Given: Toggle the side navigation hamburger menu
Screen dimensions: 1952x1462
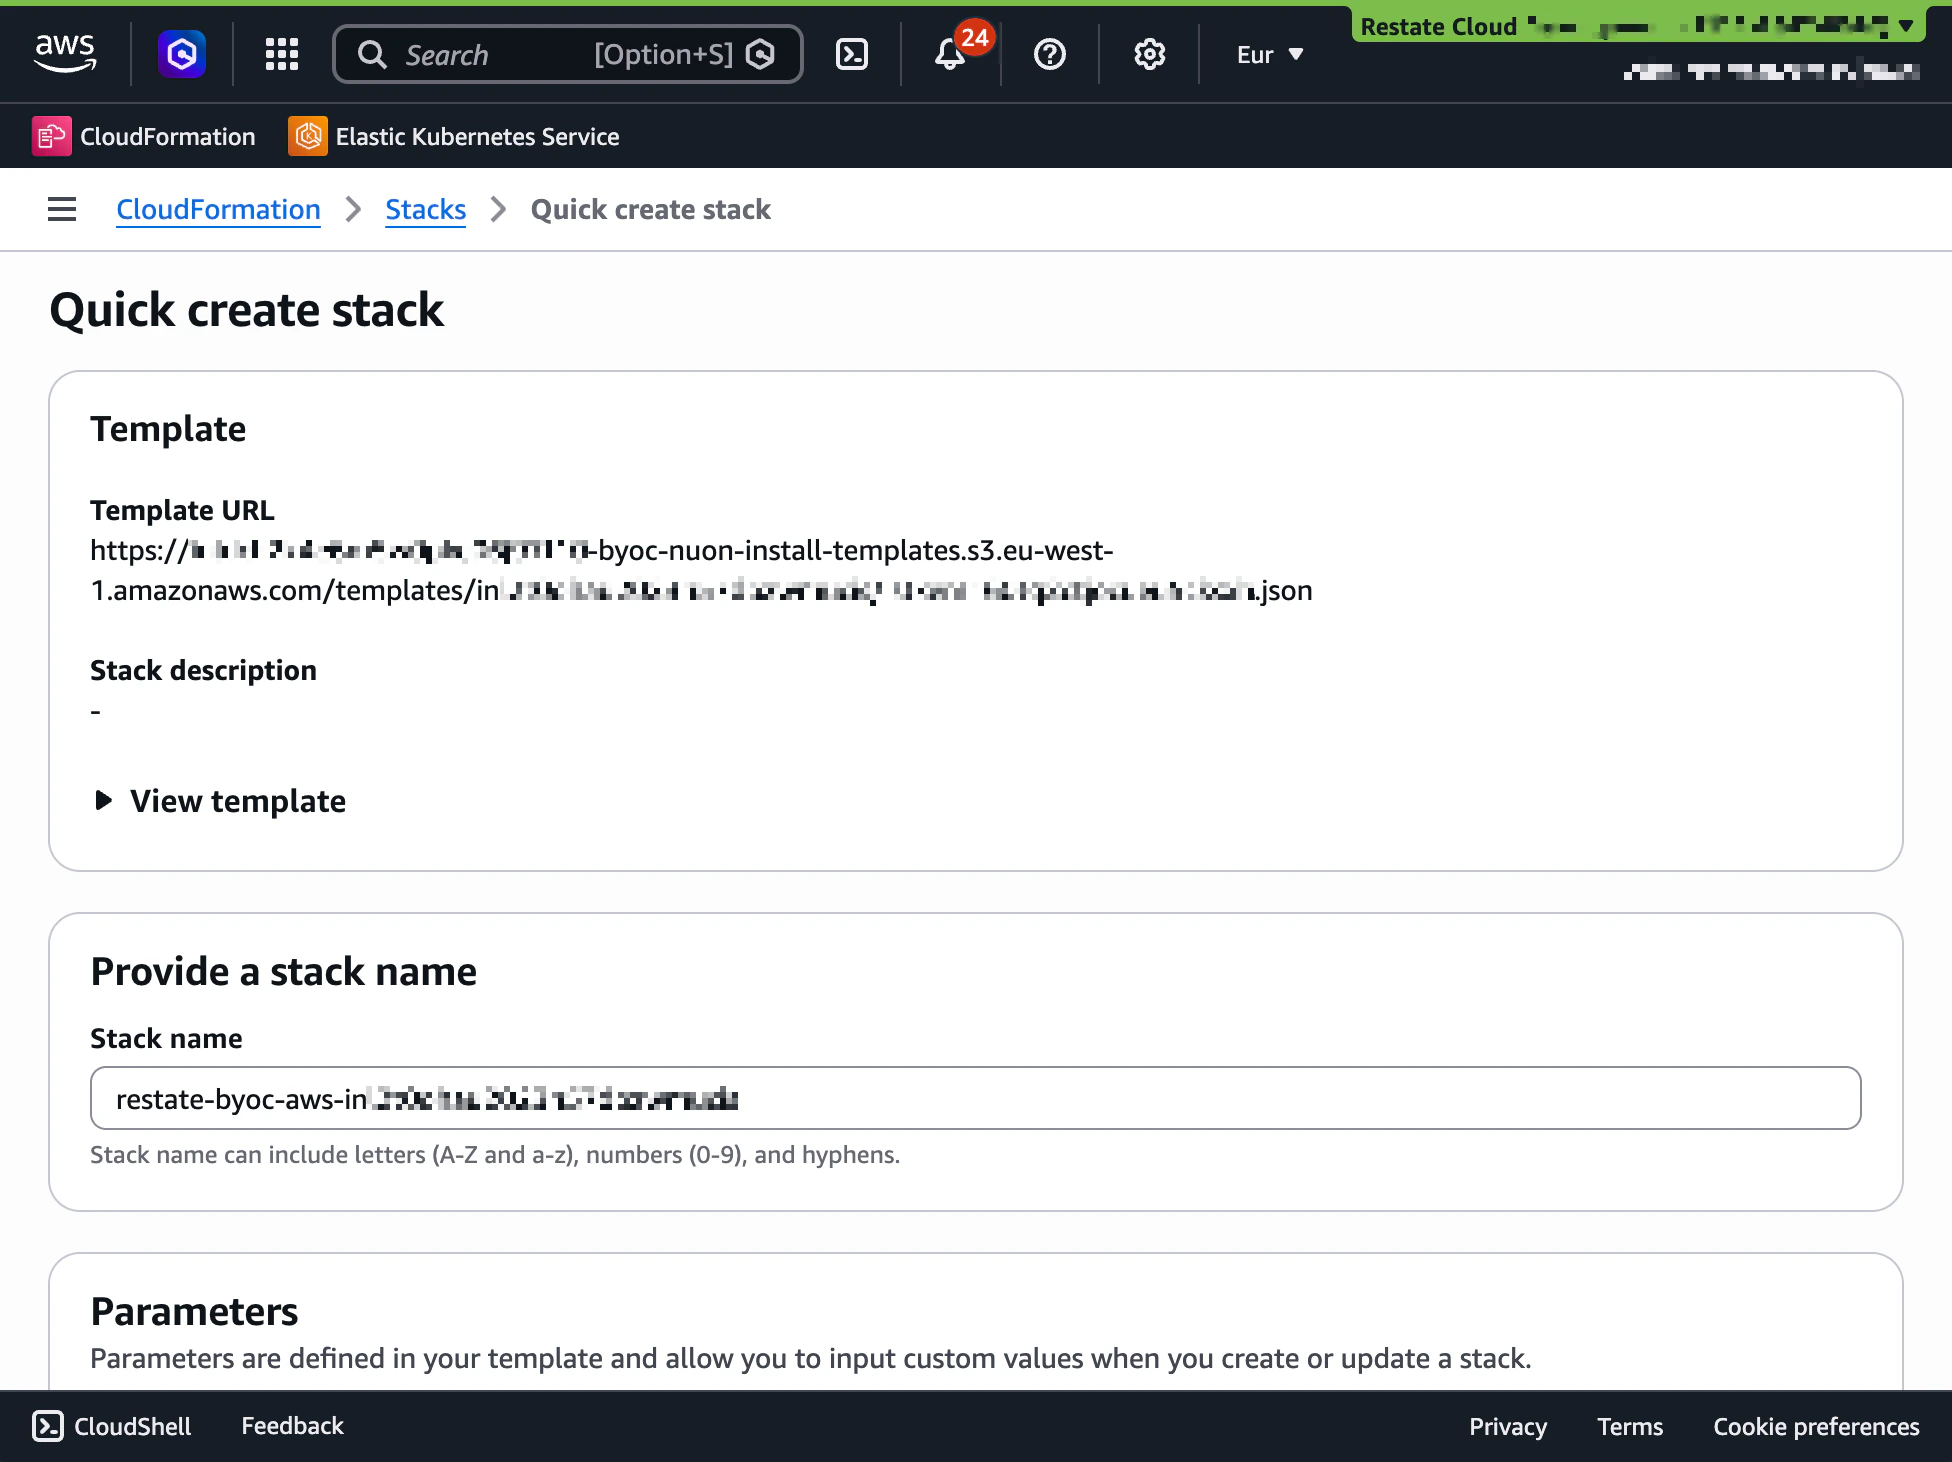Looking at the screenshot, I should point(62,209).
